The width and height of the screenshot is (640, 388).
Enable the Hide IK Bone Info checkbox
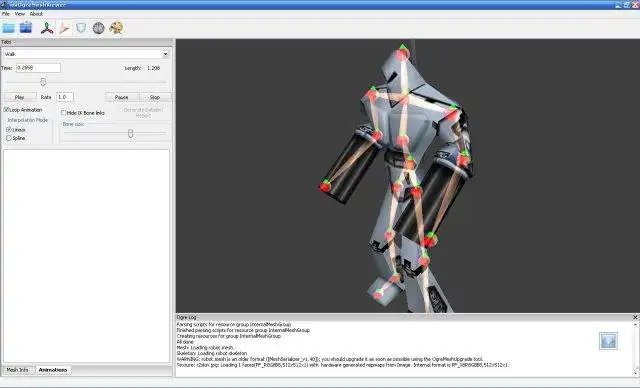click(x=63, y=113)
